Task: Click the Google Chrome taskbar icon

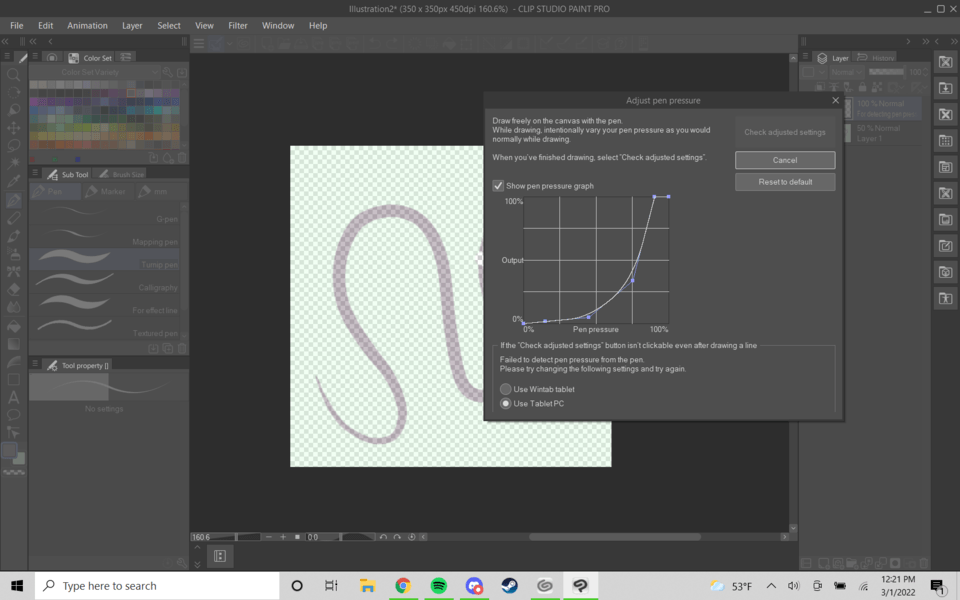Action: coord(403,586)
